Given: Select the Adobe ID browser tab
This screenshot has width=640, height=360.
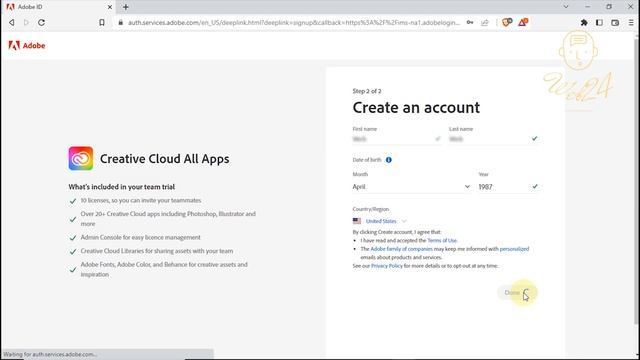Looking at the screenshot, I should pos(58,7).
